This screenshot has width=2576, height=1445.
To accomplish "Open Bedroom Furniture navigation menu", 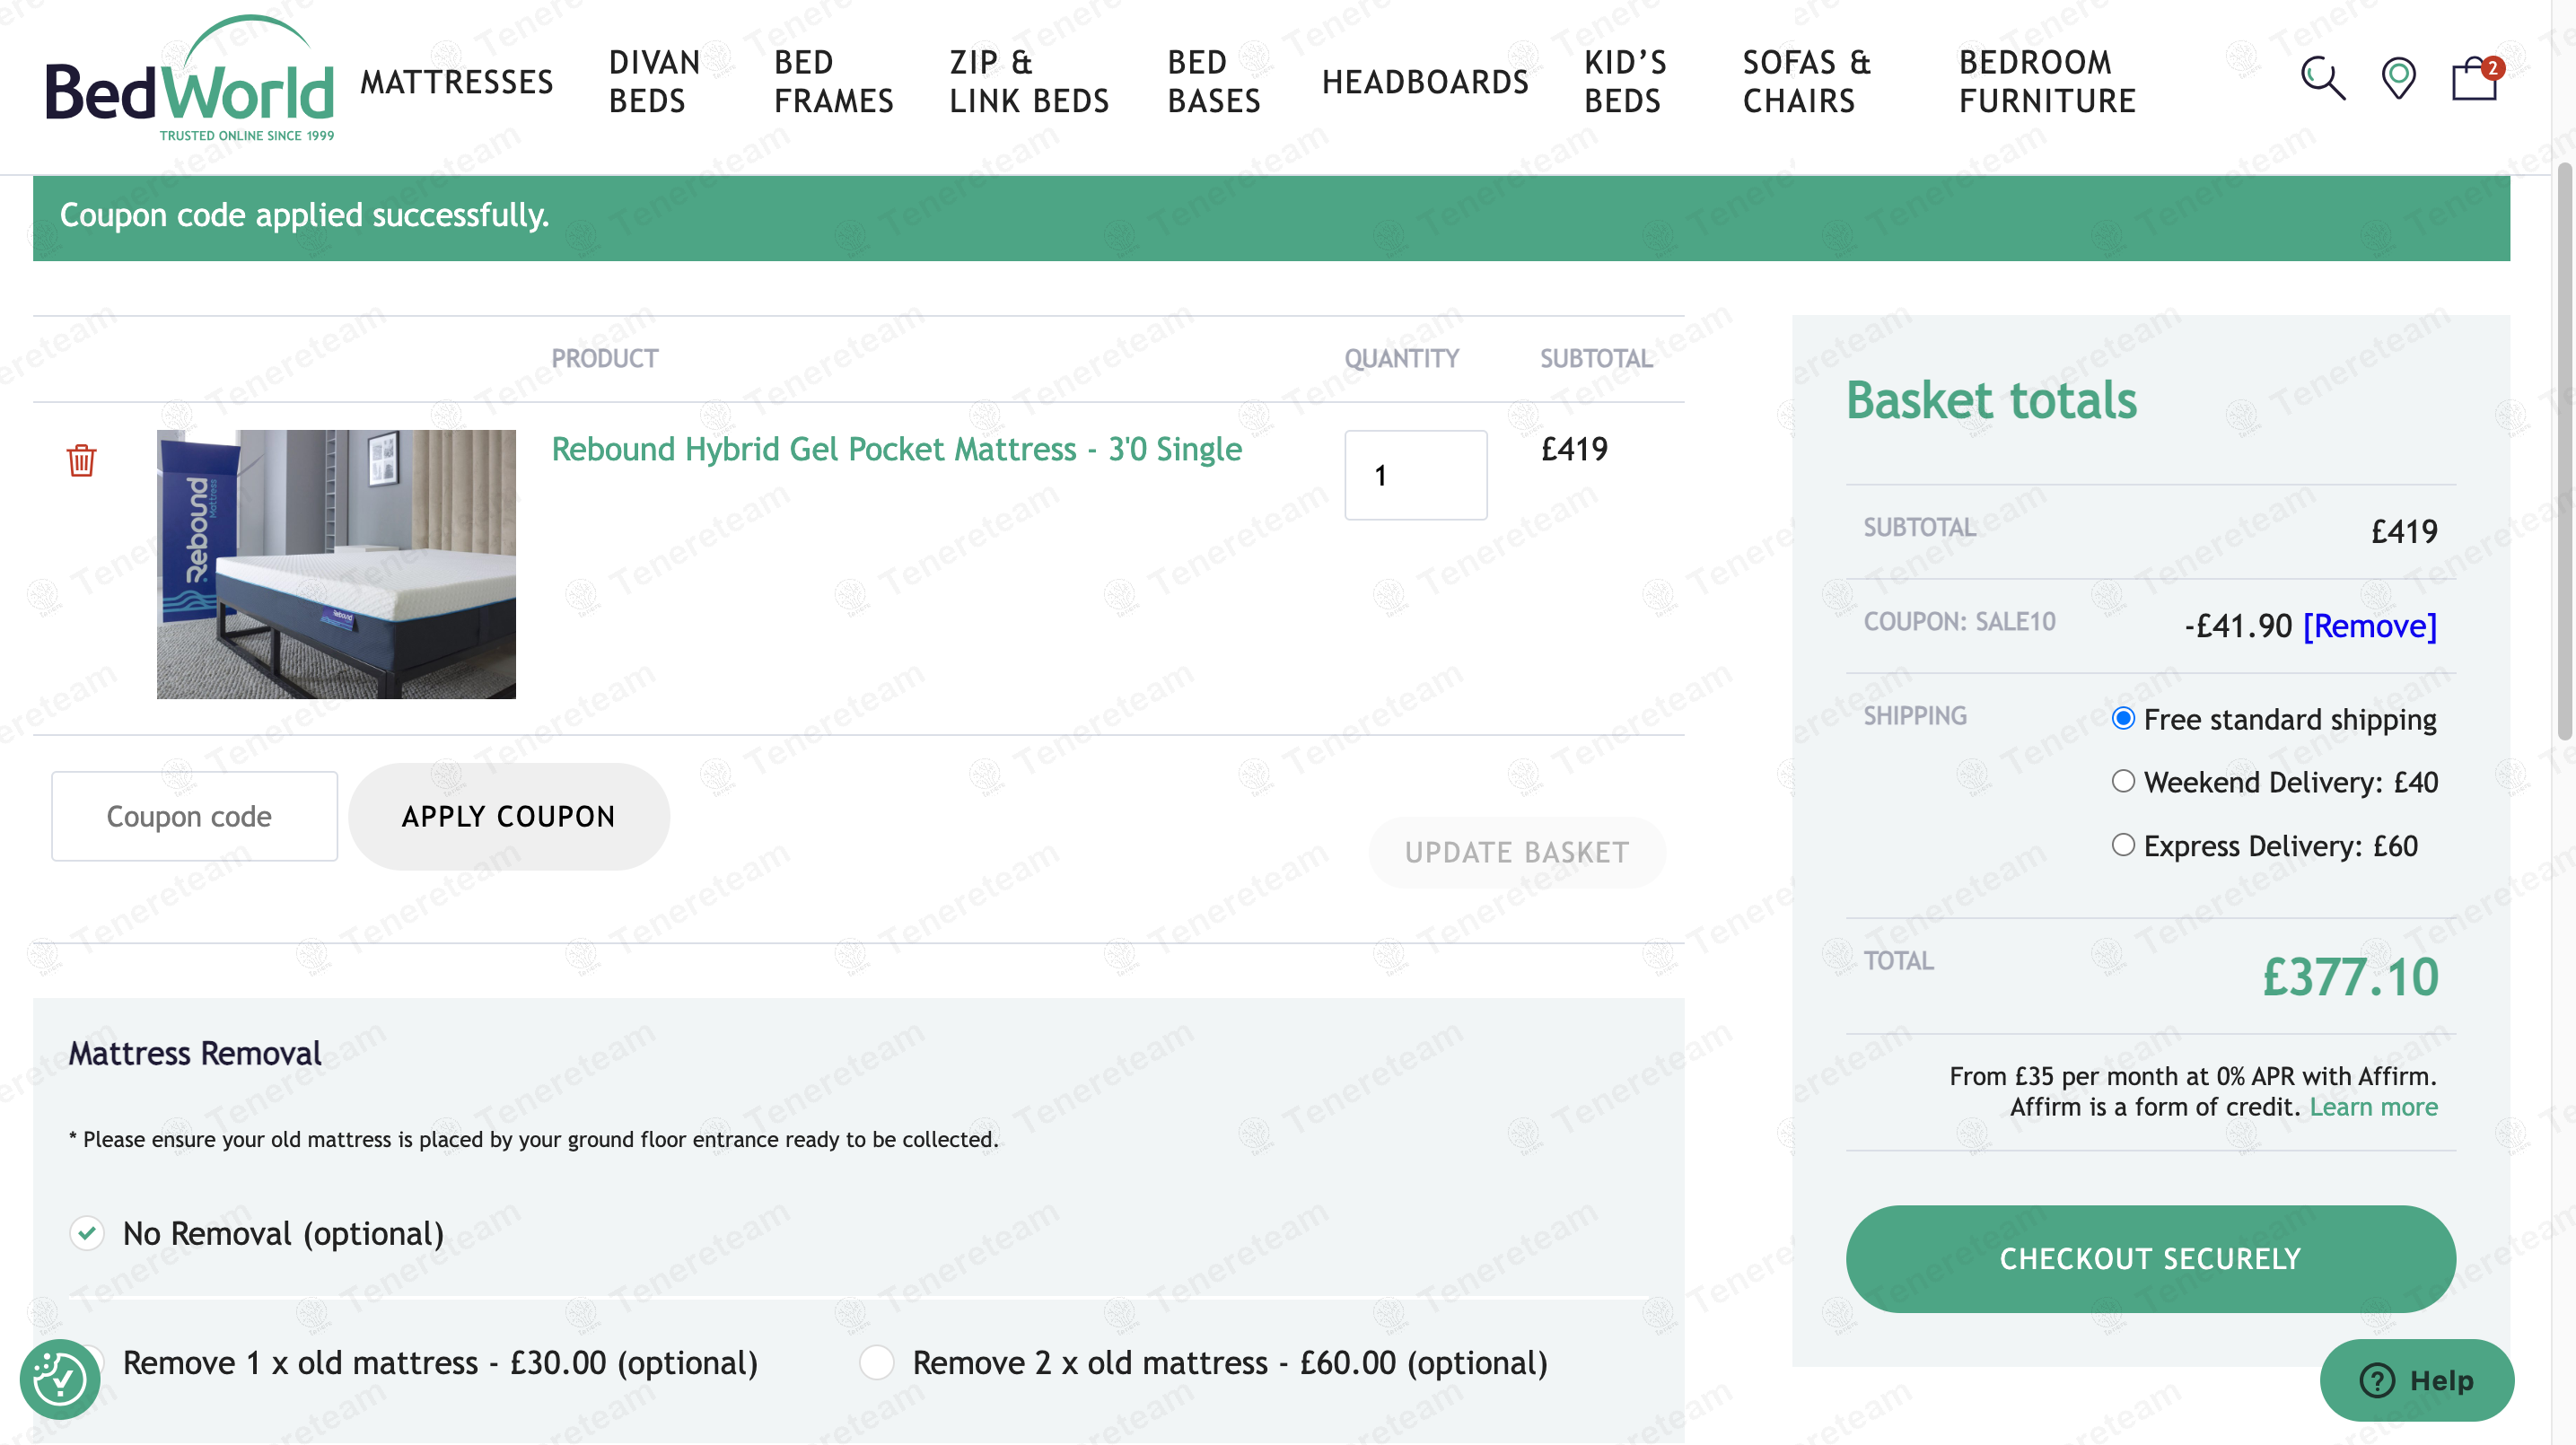I will pos(2047,82).
